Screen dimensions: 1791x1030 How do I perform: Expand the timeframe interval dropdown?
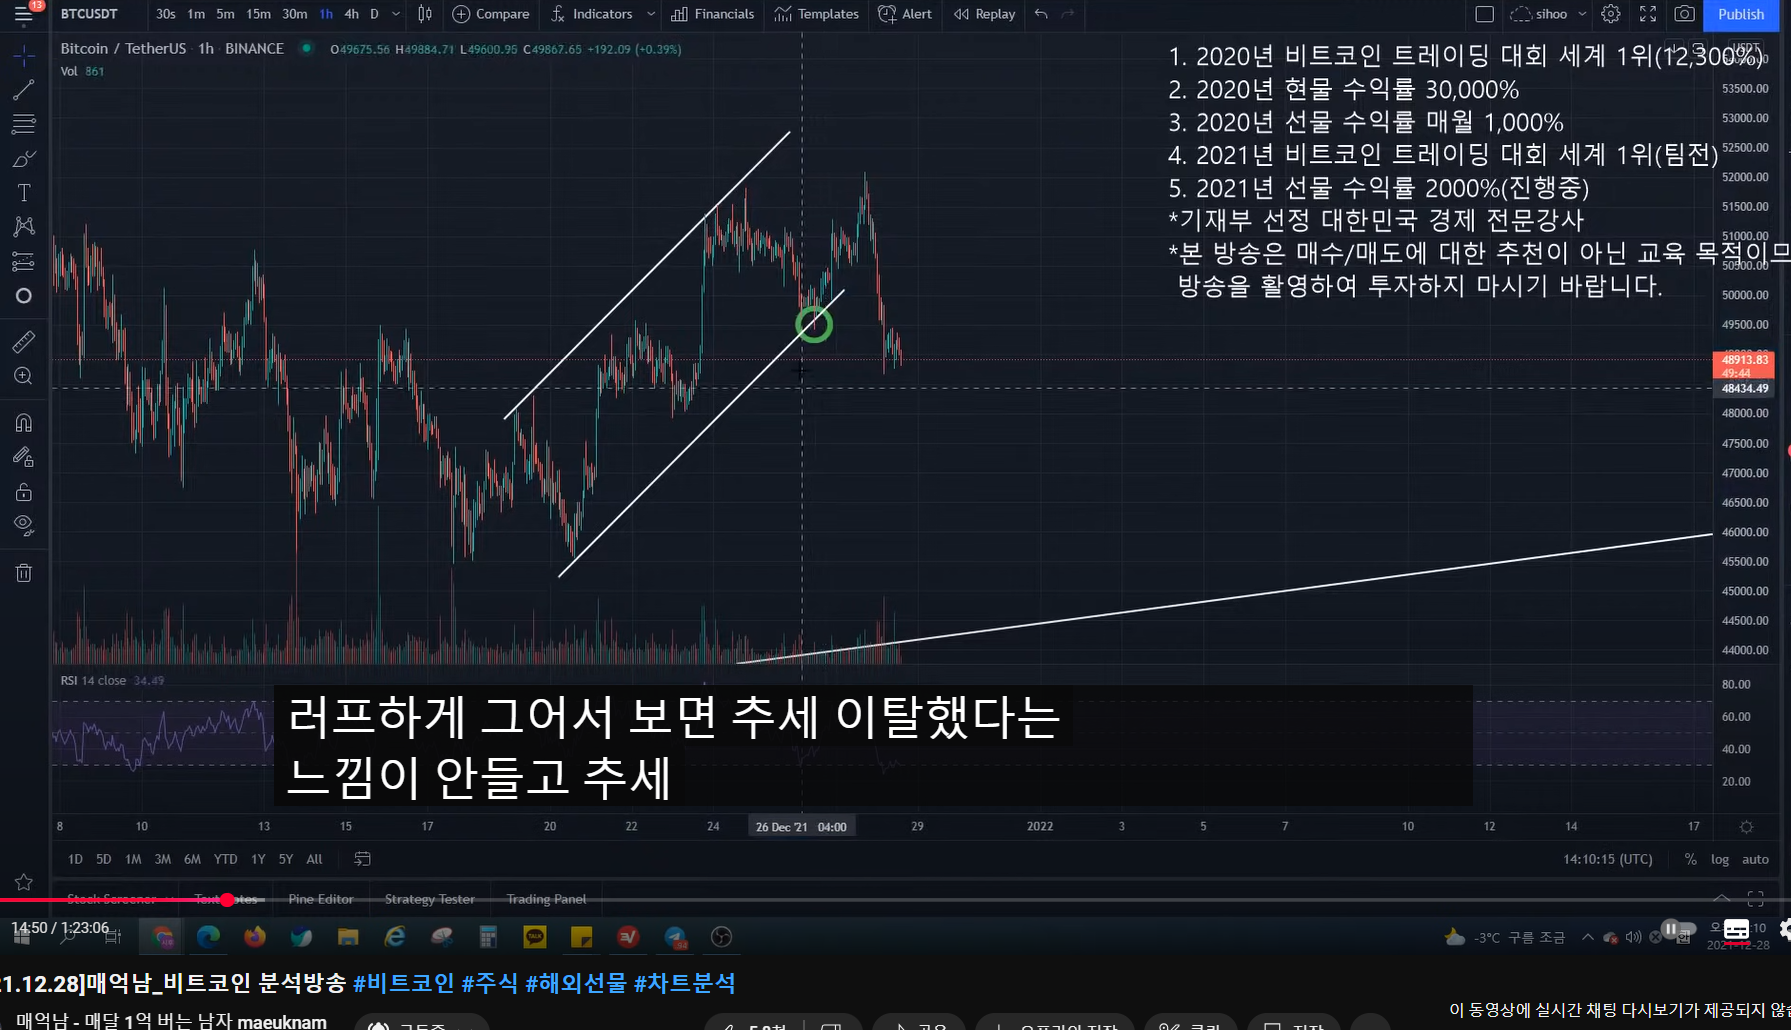click(396, 14)
